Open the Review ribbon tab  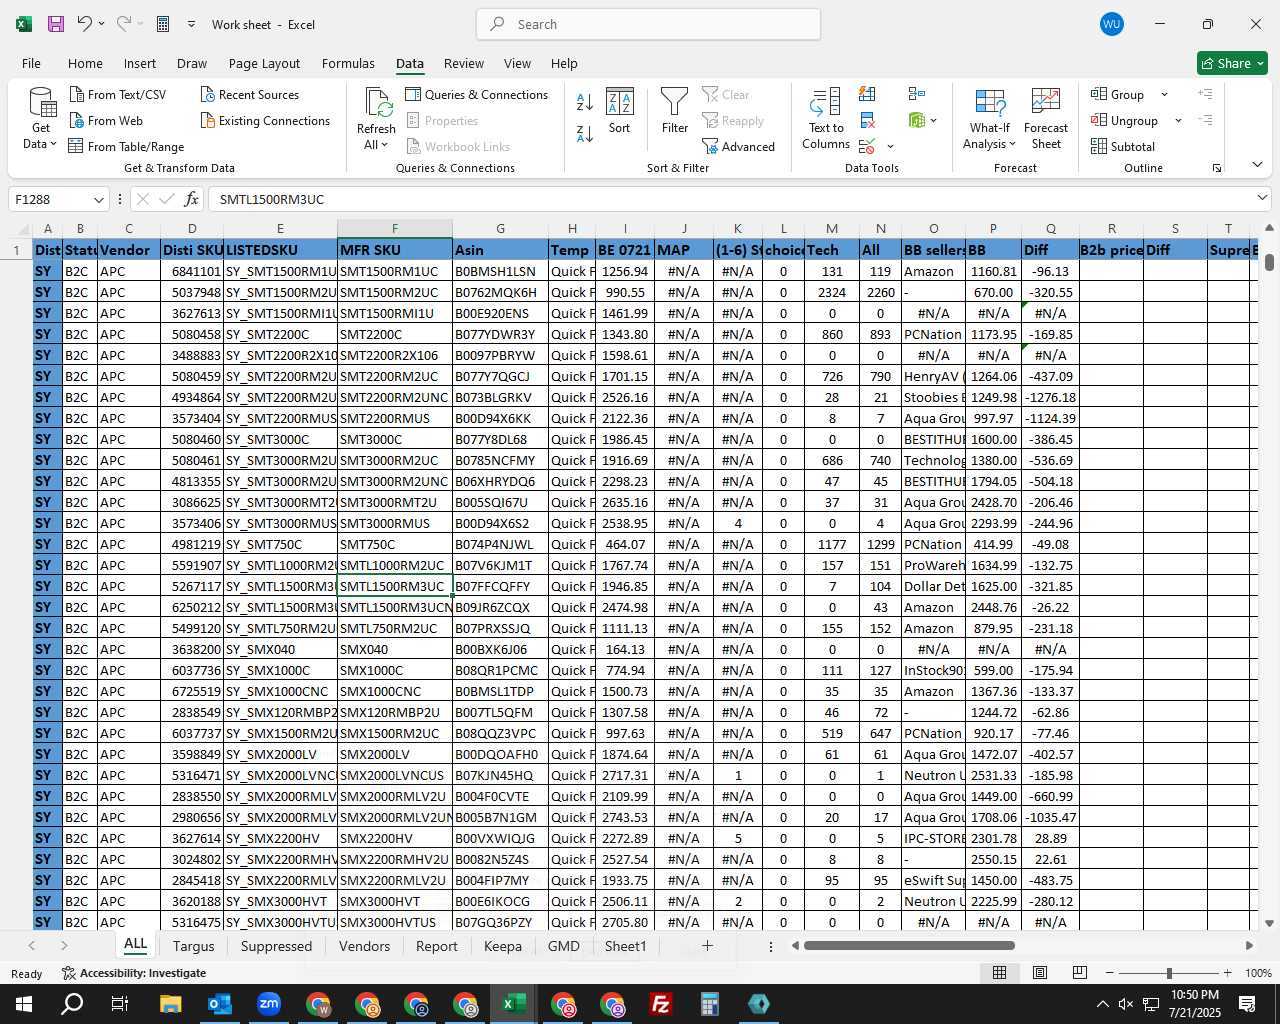tap(464, 63)
